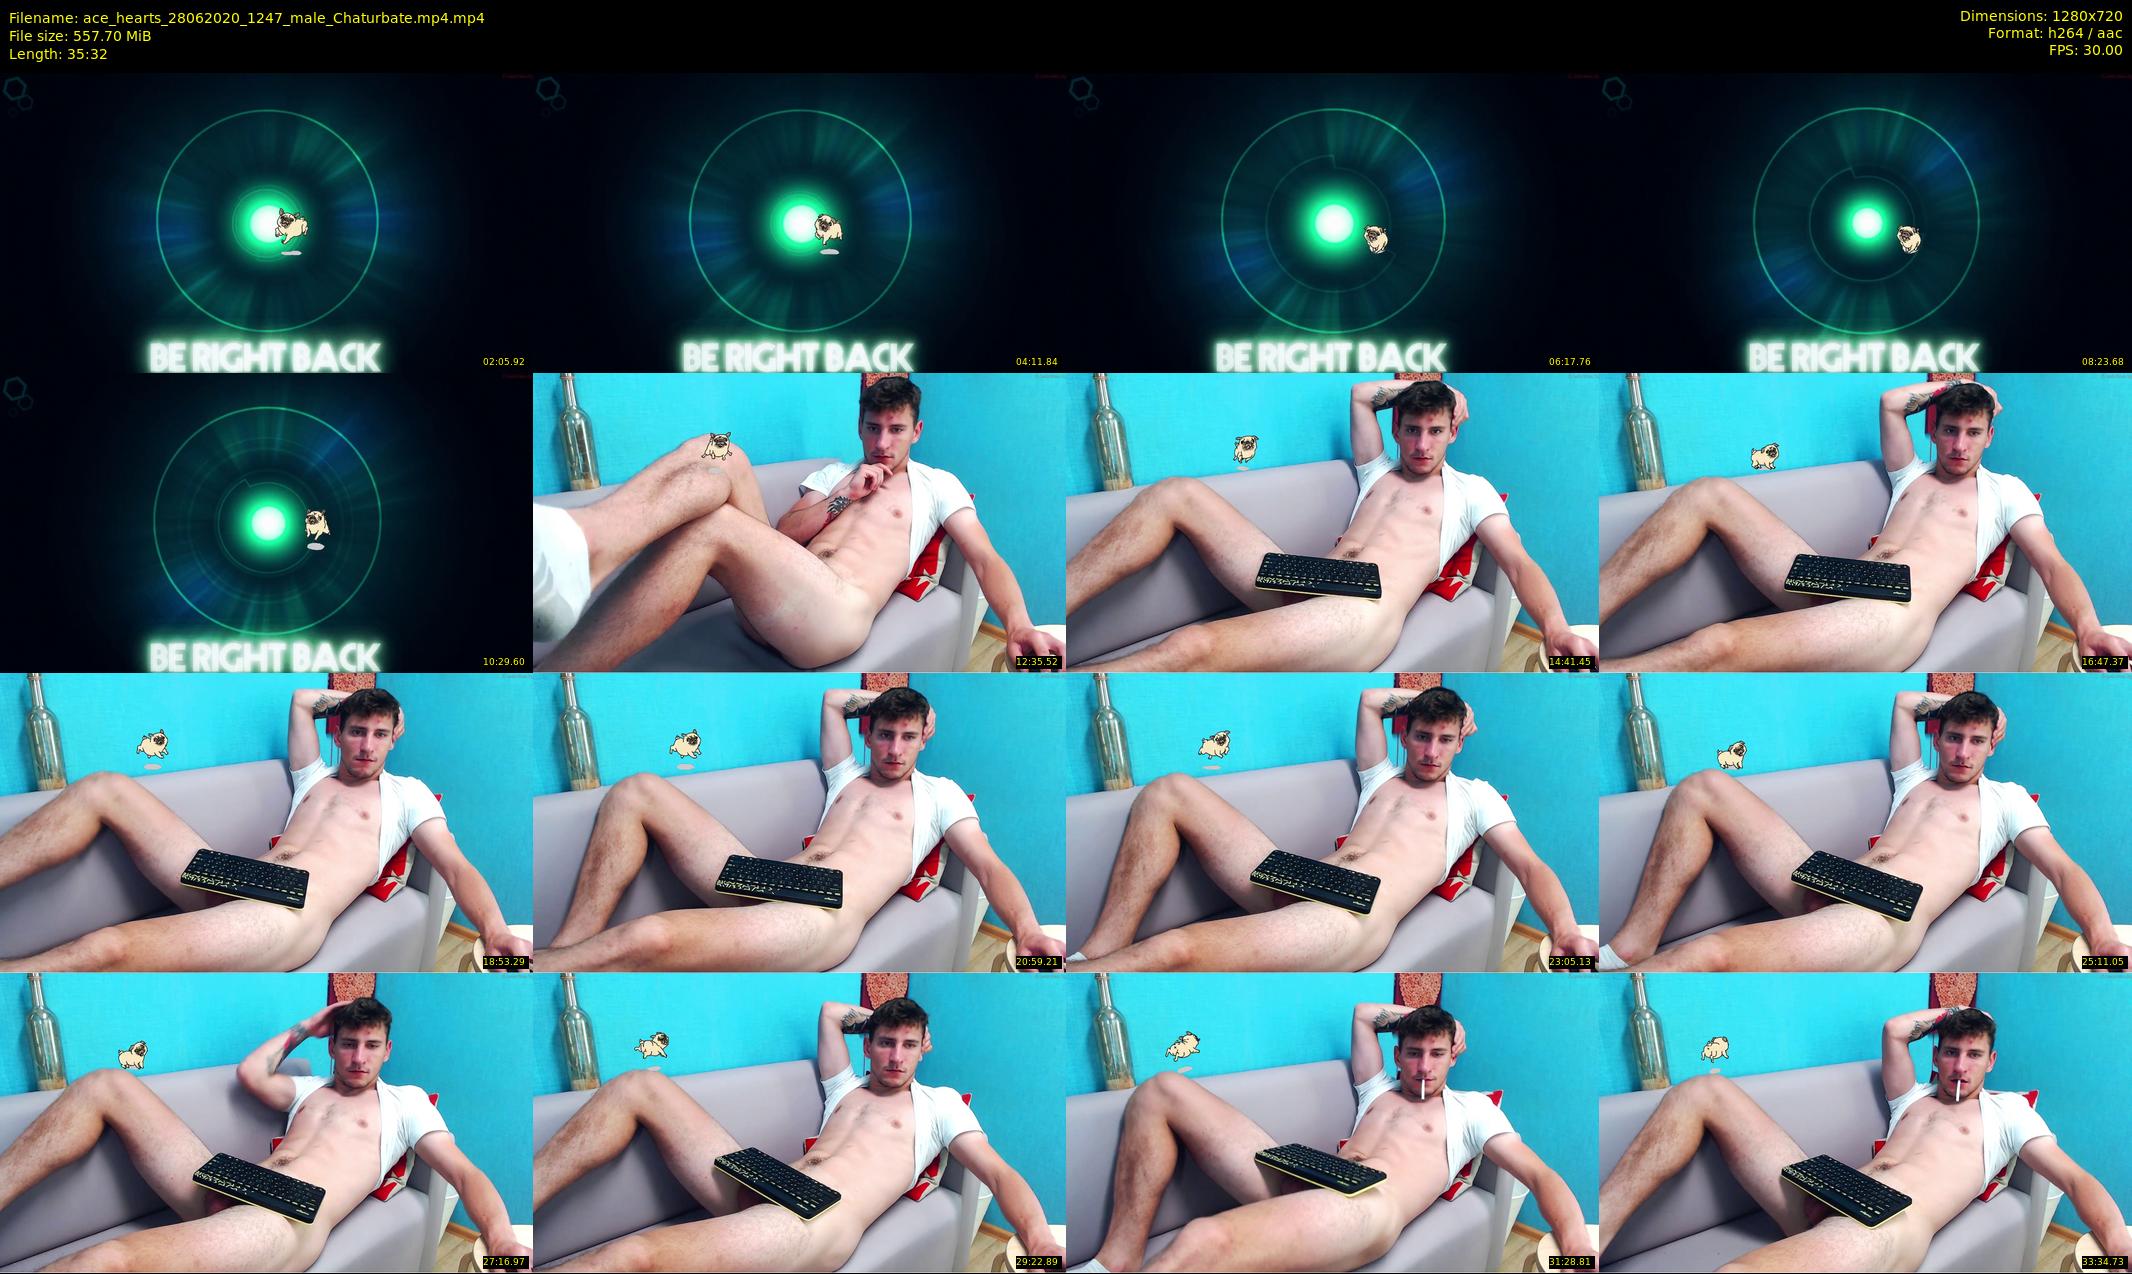2132x1274 pixels.
Task: Click the frame timestamped 25:11.05
Action: tap(1865, 822)
